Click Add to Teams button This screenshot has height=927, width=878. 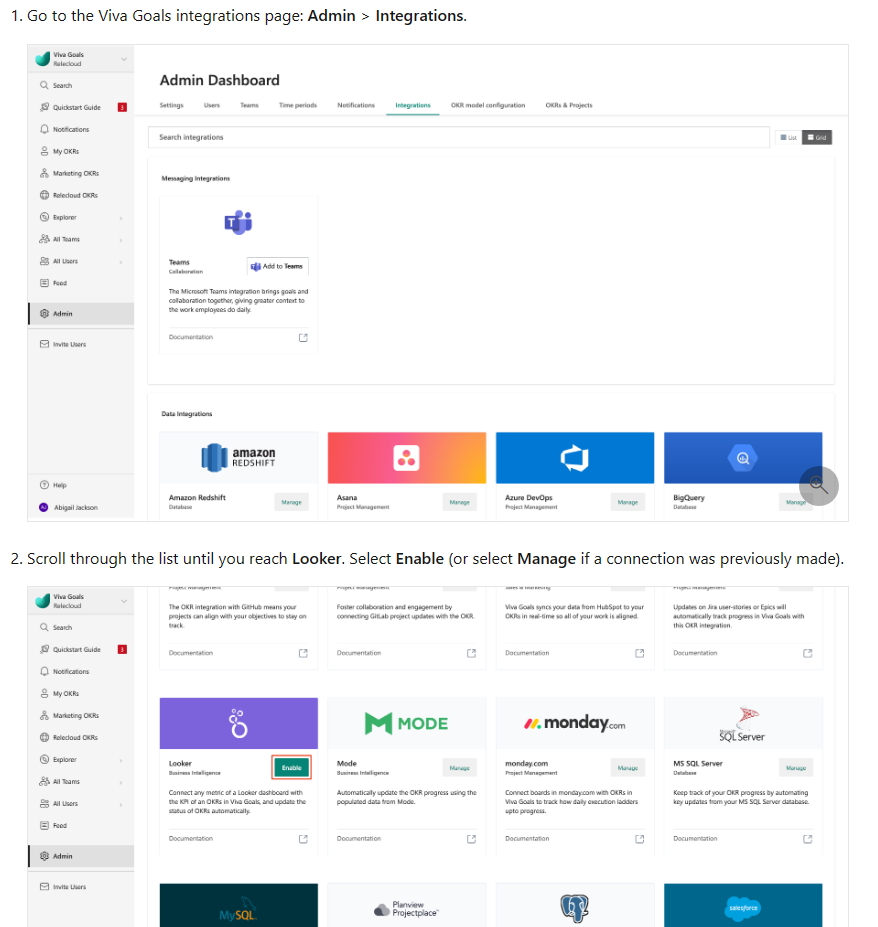[x=277, y=266]
